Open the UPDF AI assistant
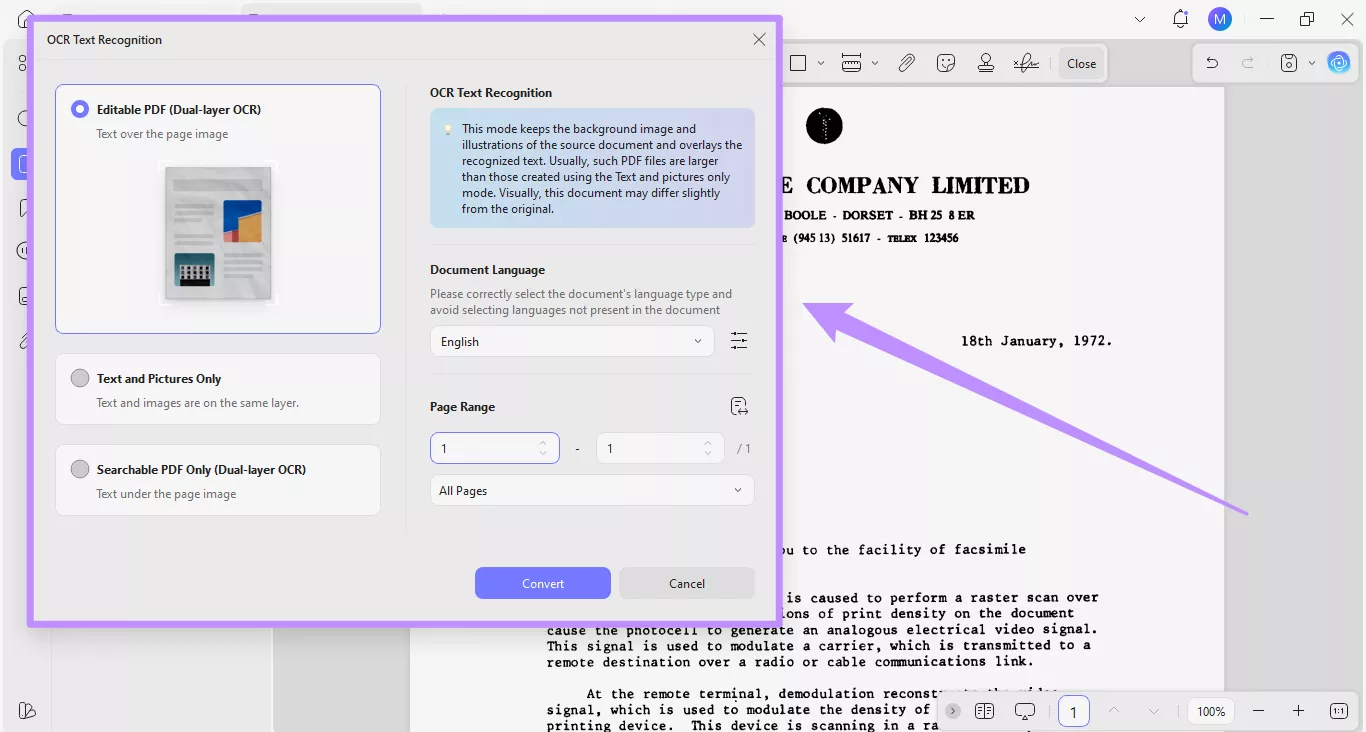The width and height of the screenshot is (1366, 732). 1338,62
